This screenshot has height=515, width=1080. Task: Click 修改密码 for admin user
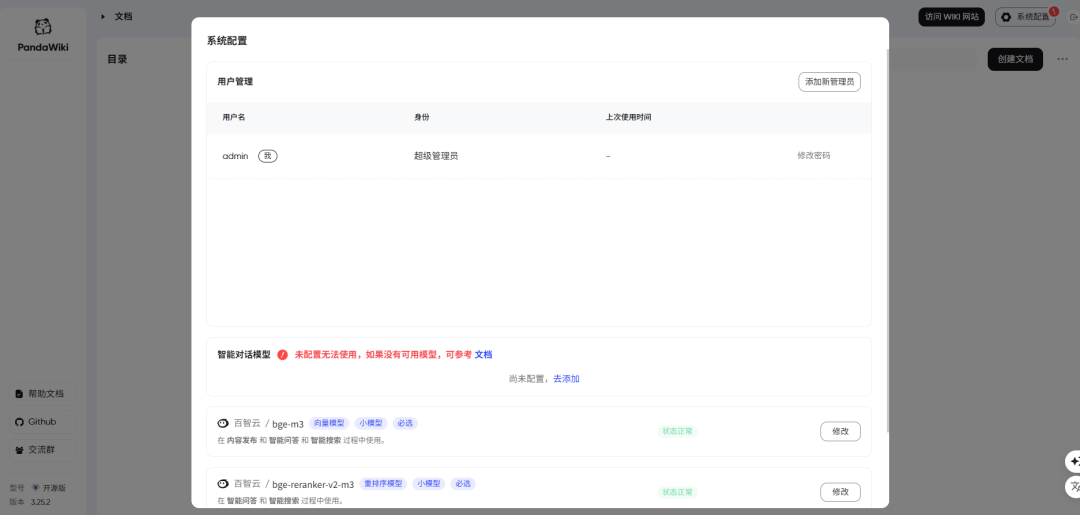coord(813,156)
